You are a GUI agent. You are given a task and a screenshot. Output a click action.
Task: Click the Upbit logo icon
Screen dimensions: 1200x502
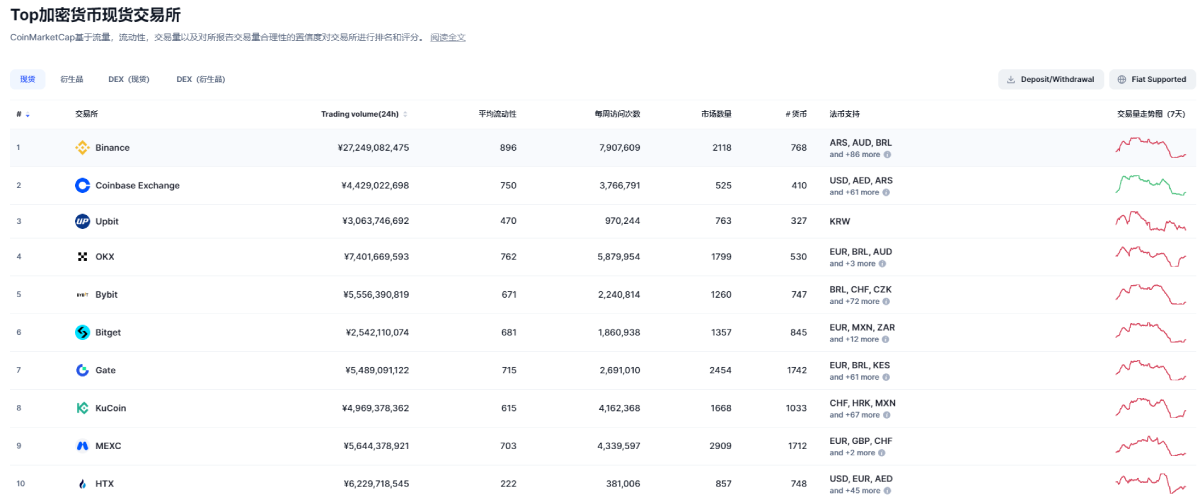83,222
